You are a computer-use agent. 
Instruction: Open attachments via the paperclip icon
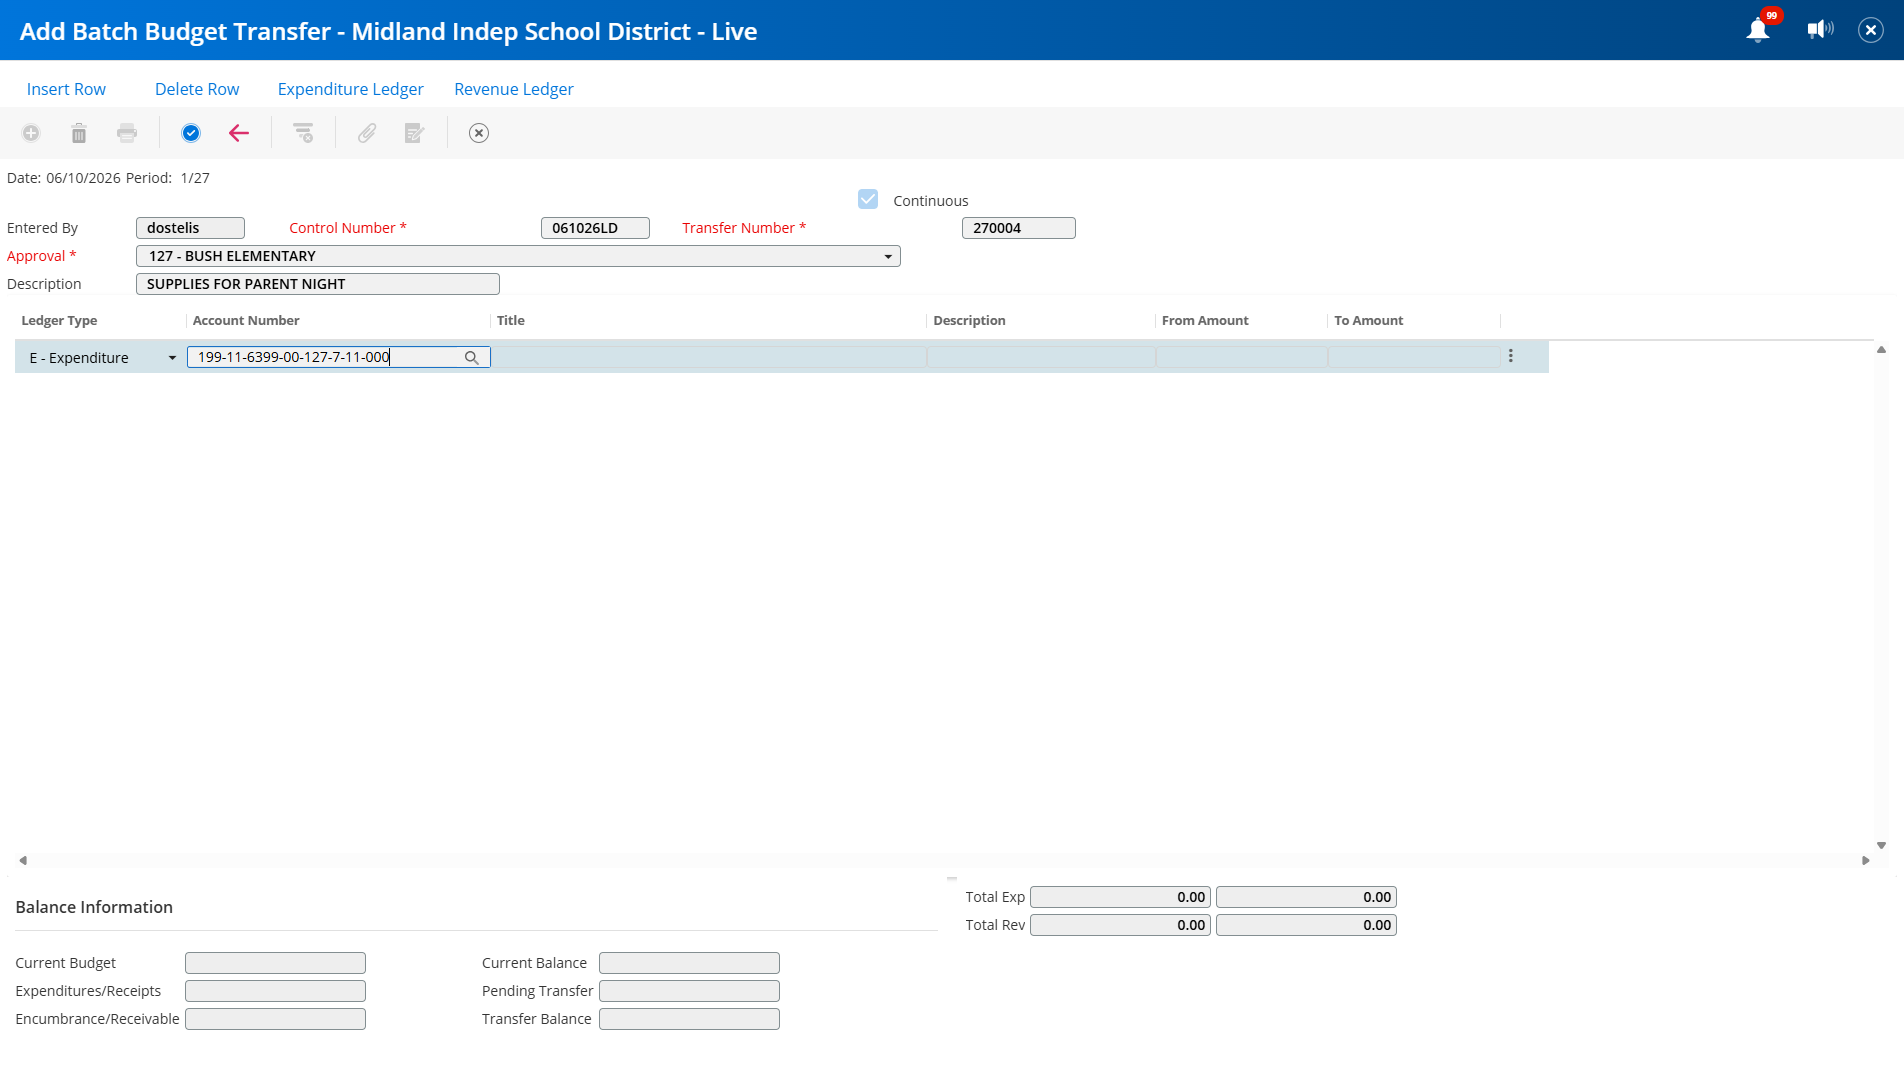tap(367, 133)
